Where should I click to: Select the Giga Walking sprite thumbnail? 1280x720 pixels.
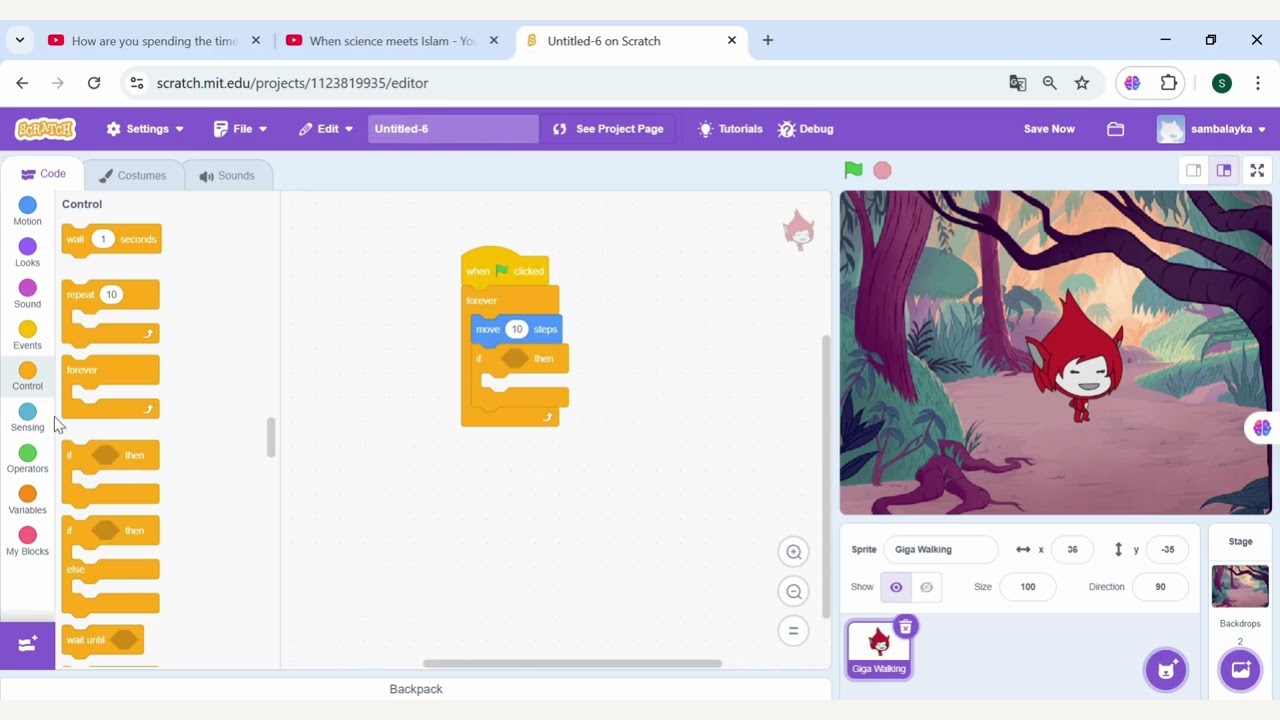click(879, 649)
